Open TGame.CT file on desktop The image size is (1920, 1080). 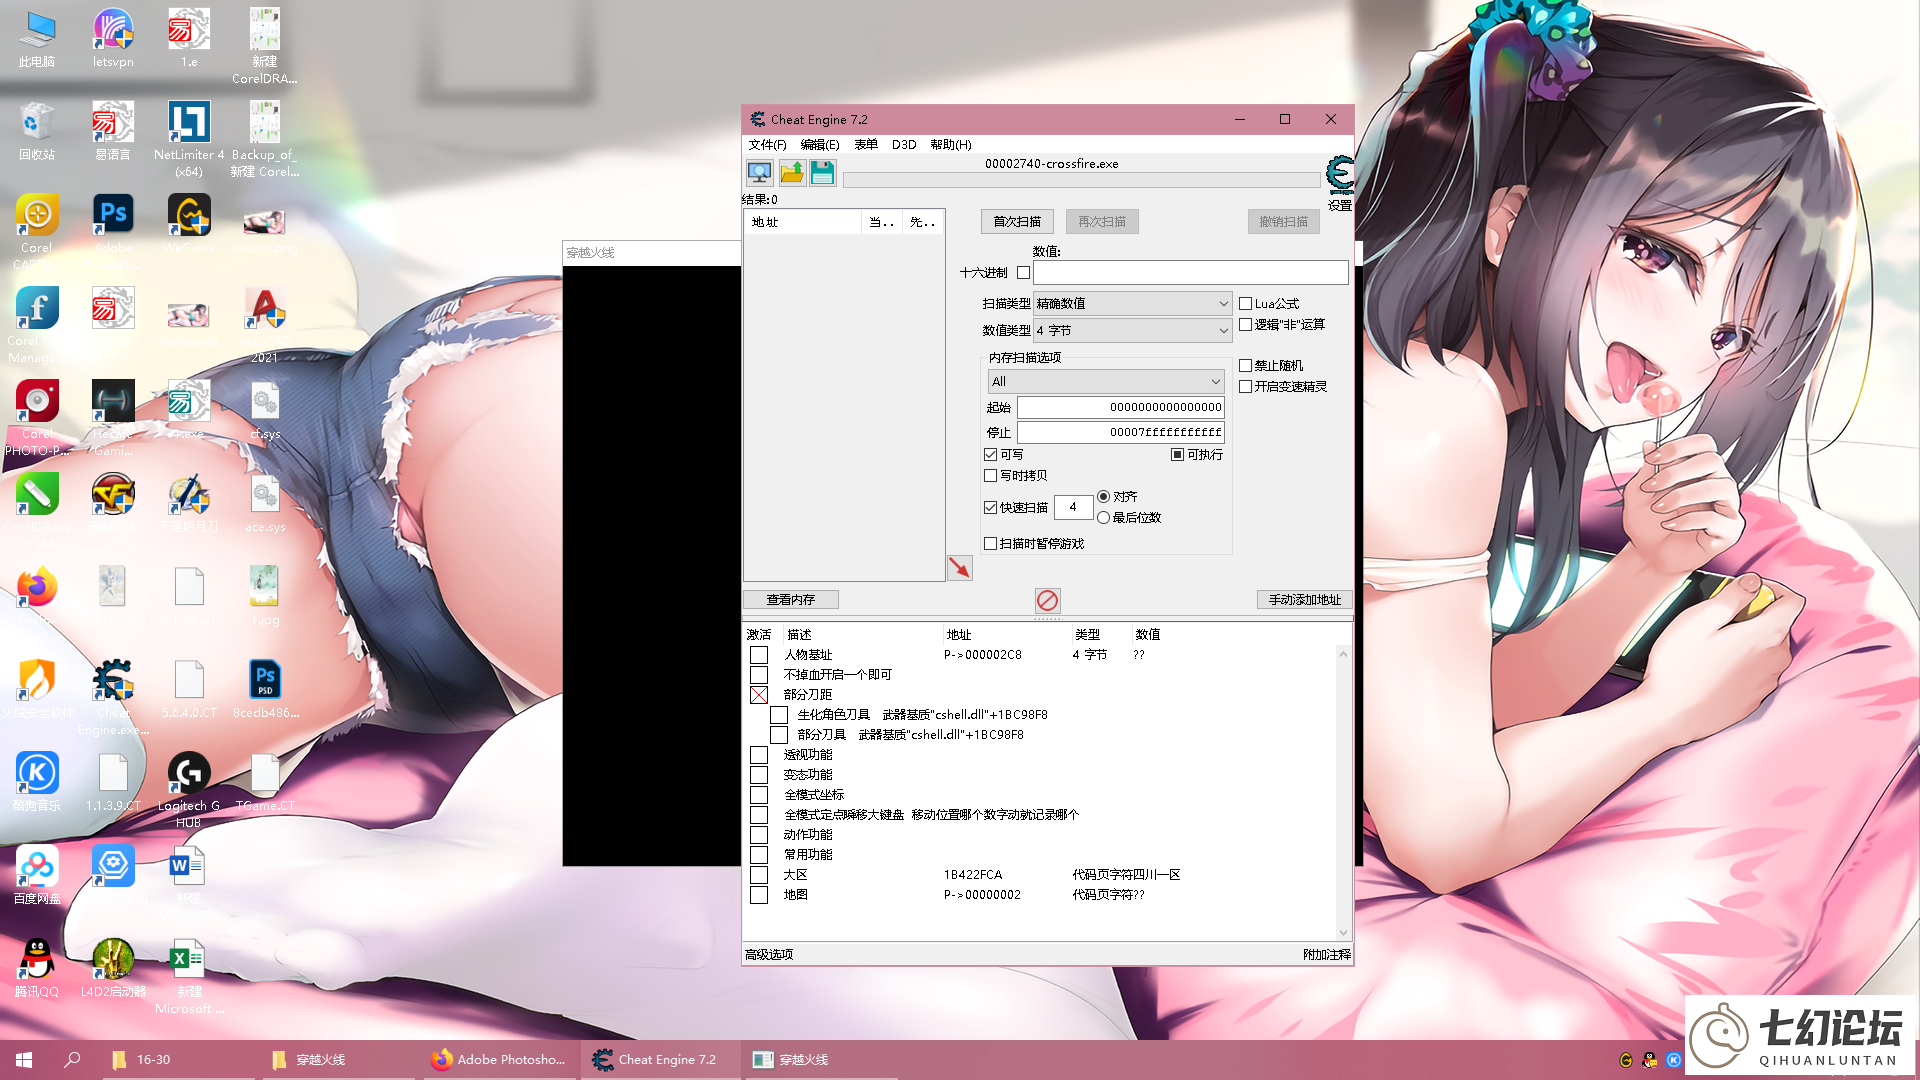265,782
